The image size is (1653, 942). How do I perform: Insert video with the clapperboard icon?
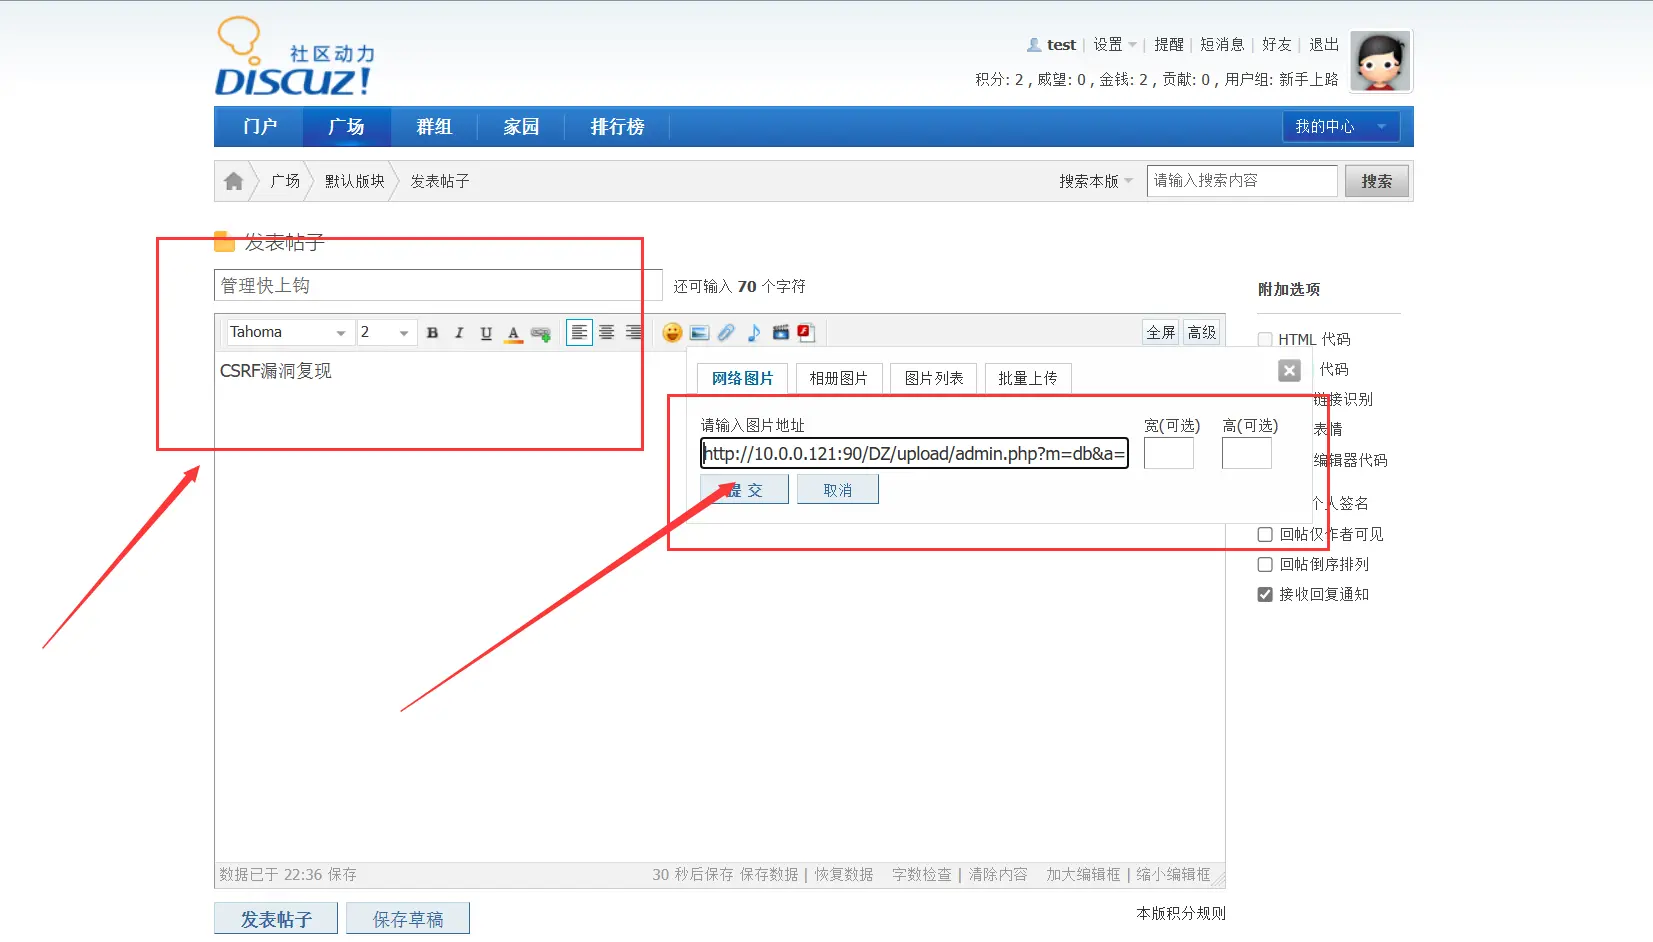(781, 332)
